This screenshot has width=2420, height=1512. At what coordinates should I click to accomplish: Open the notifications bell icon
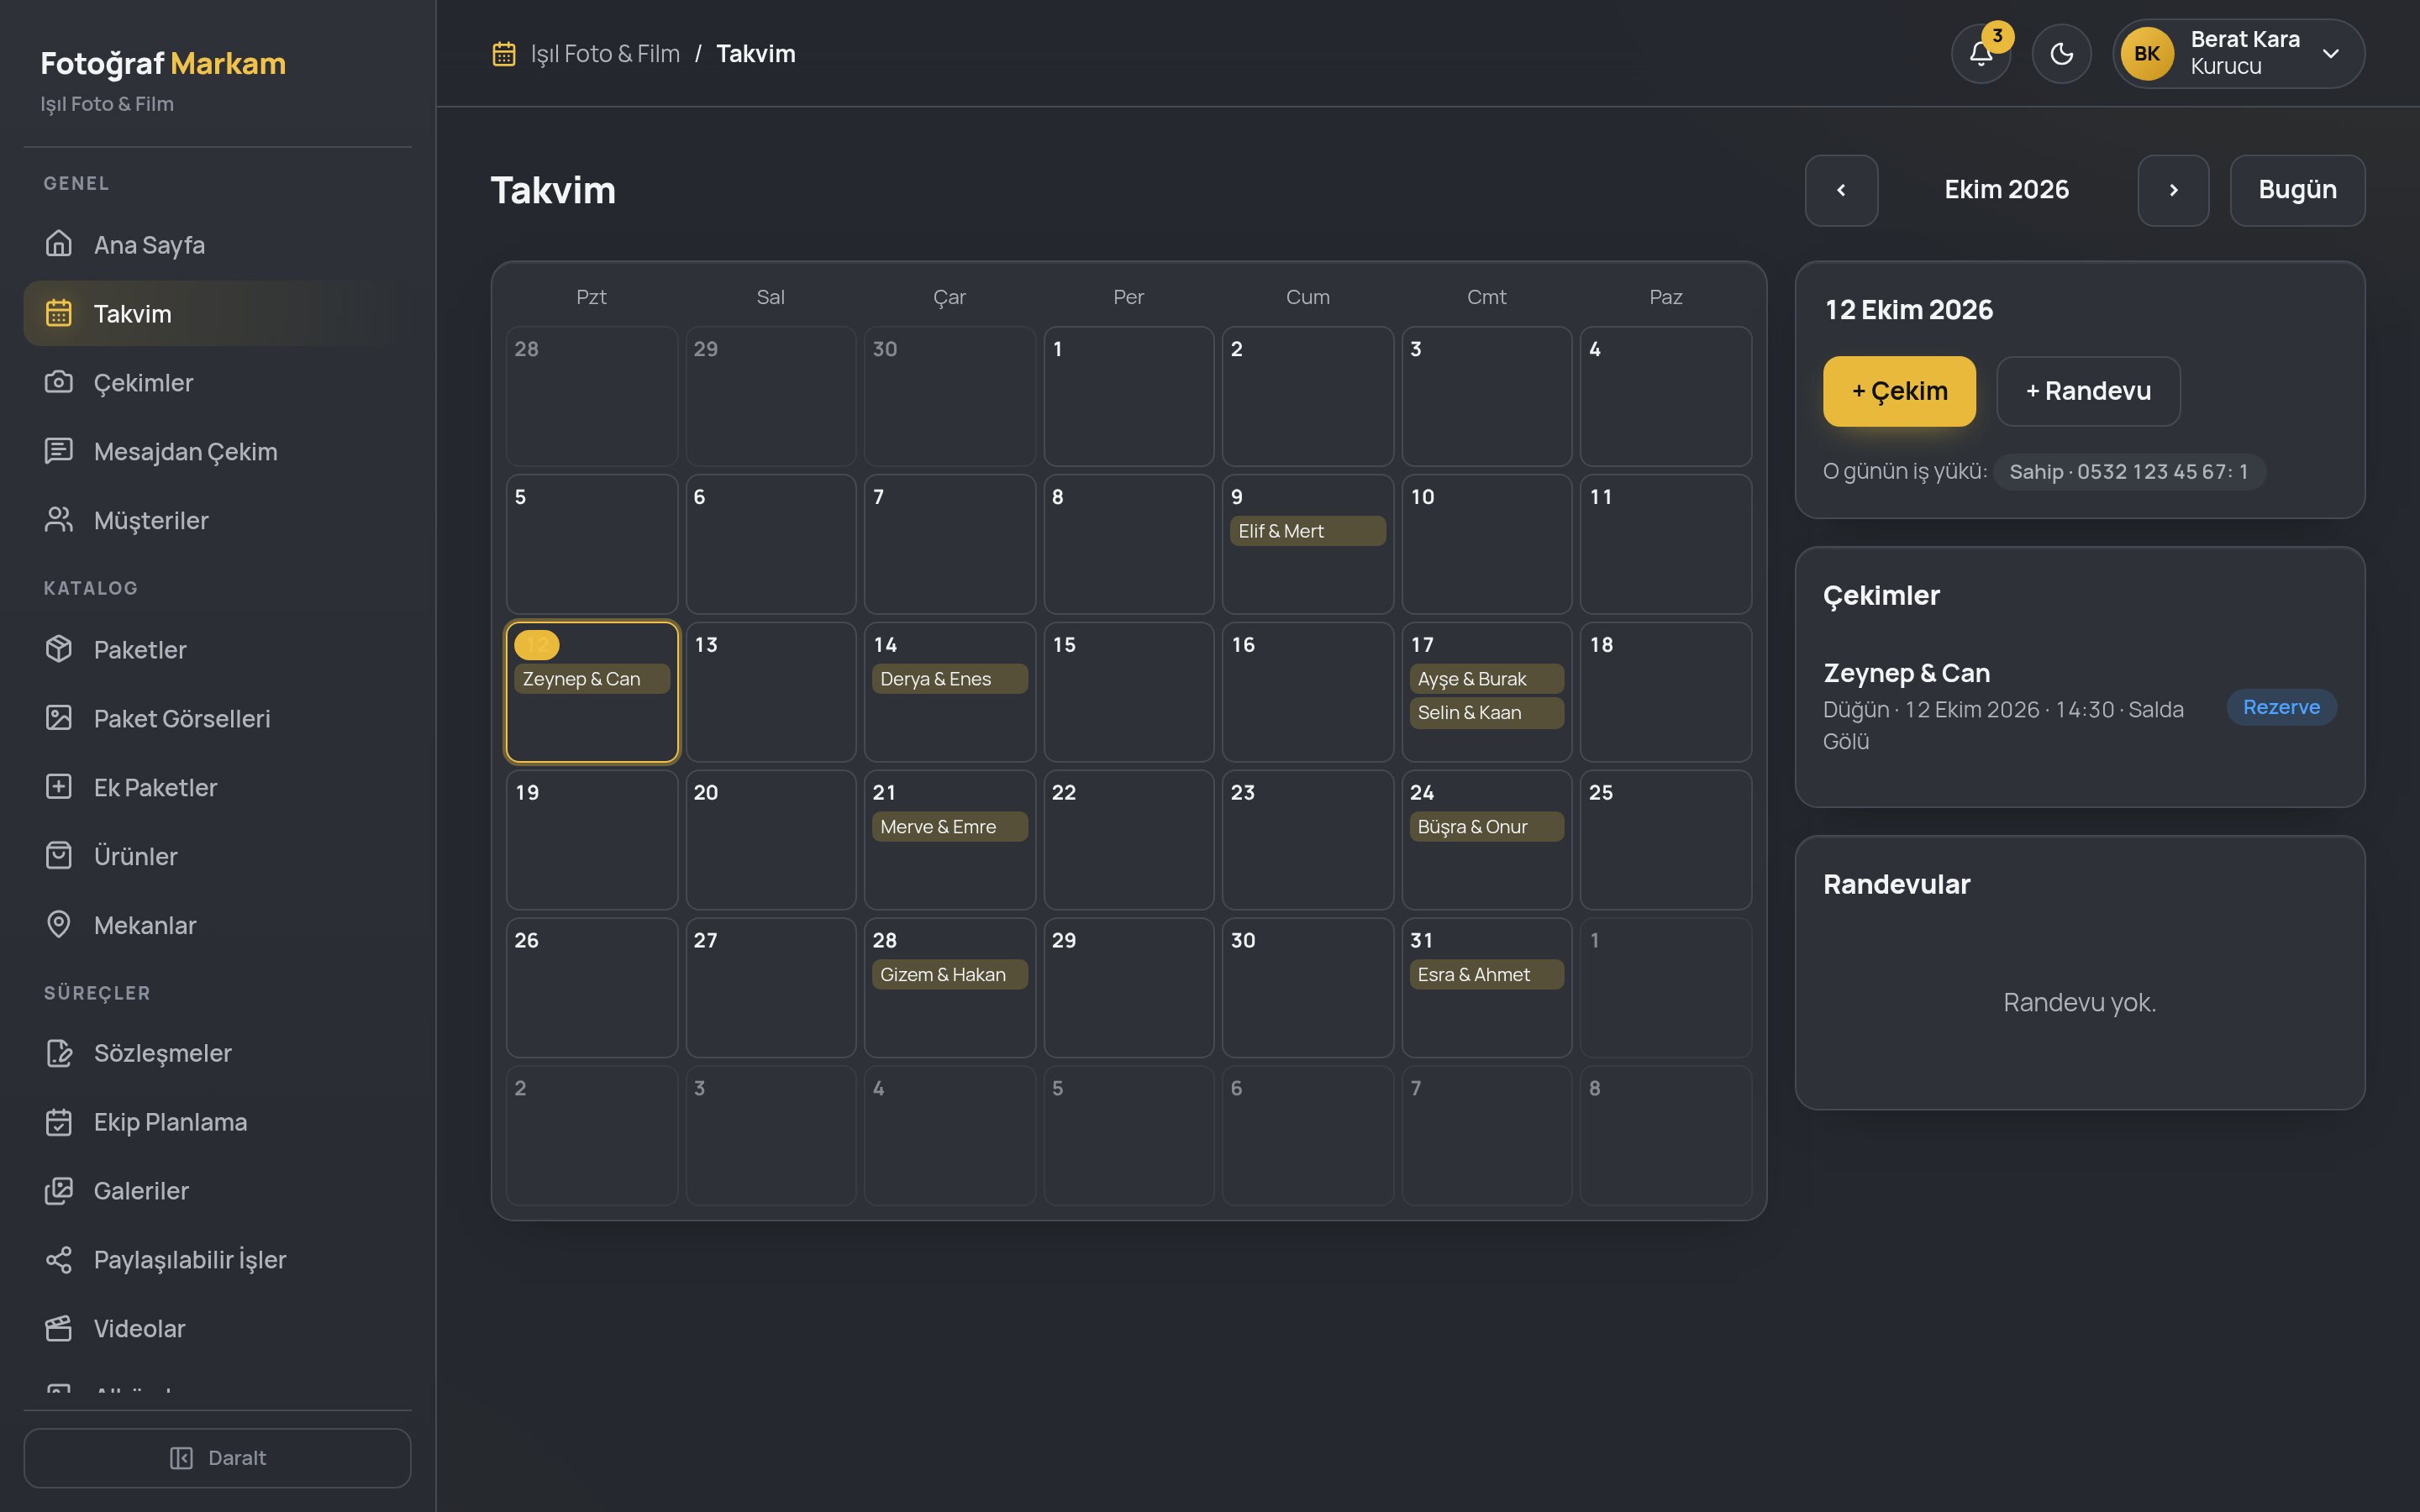(1981, 54)
